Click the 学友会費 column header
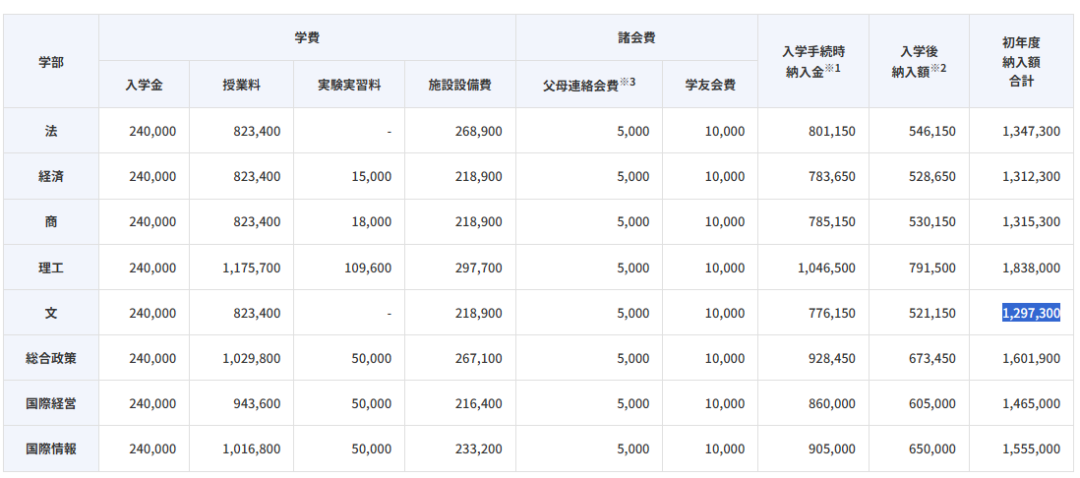Screen dimensions: 1080x478 coord(709,85)
